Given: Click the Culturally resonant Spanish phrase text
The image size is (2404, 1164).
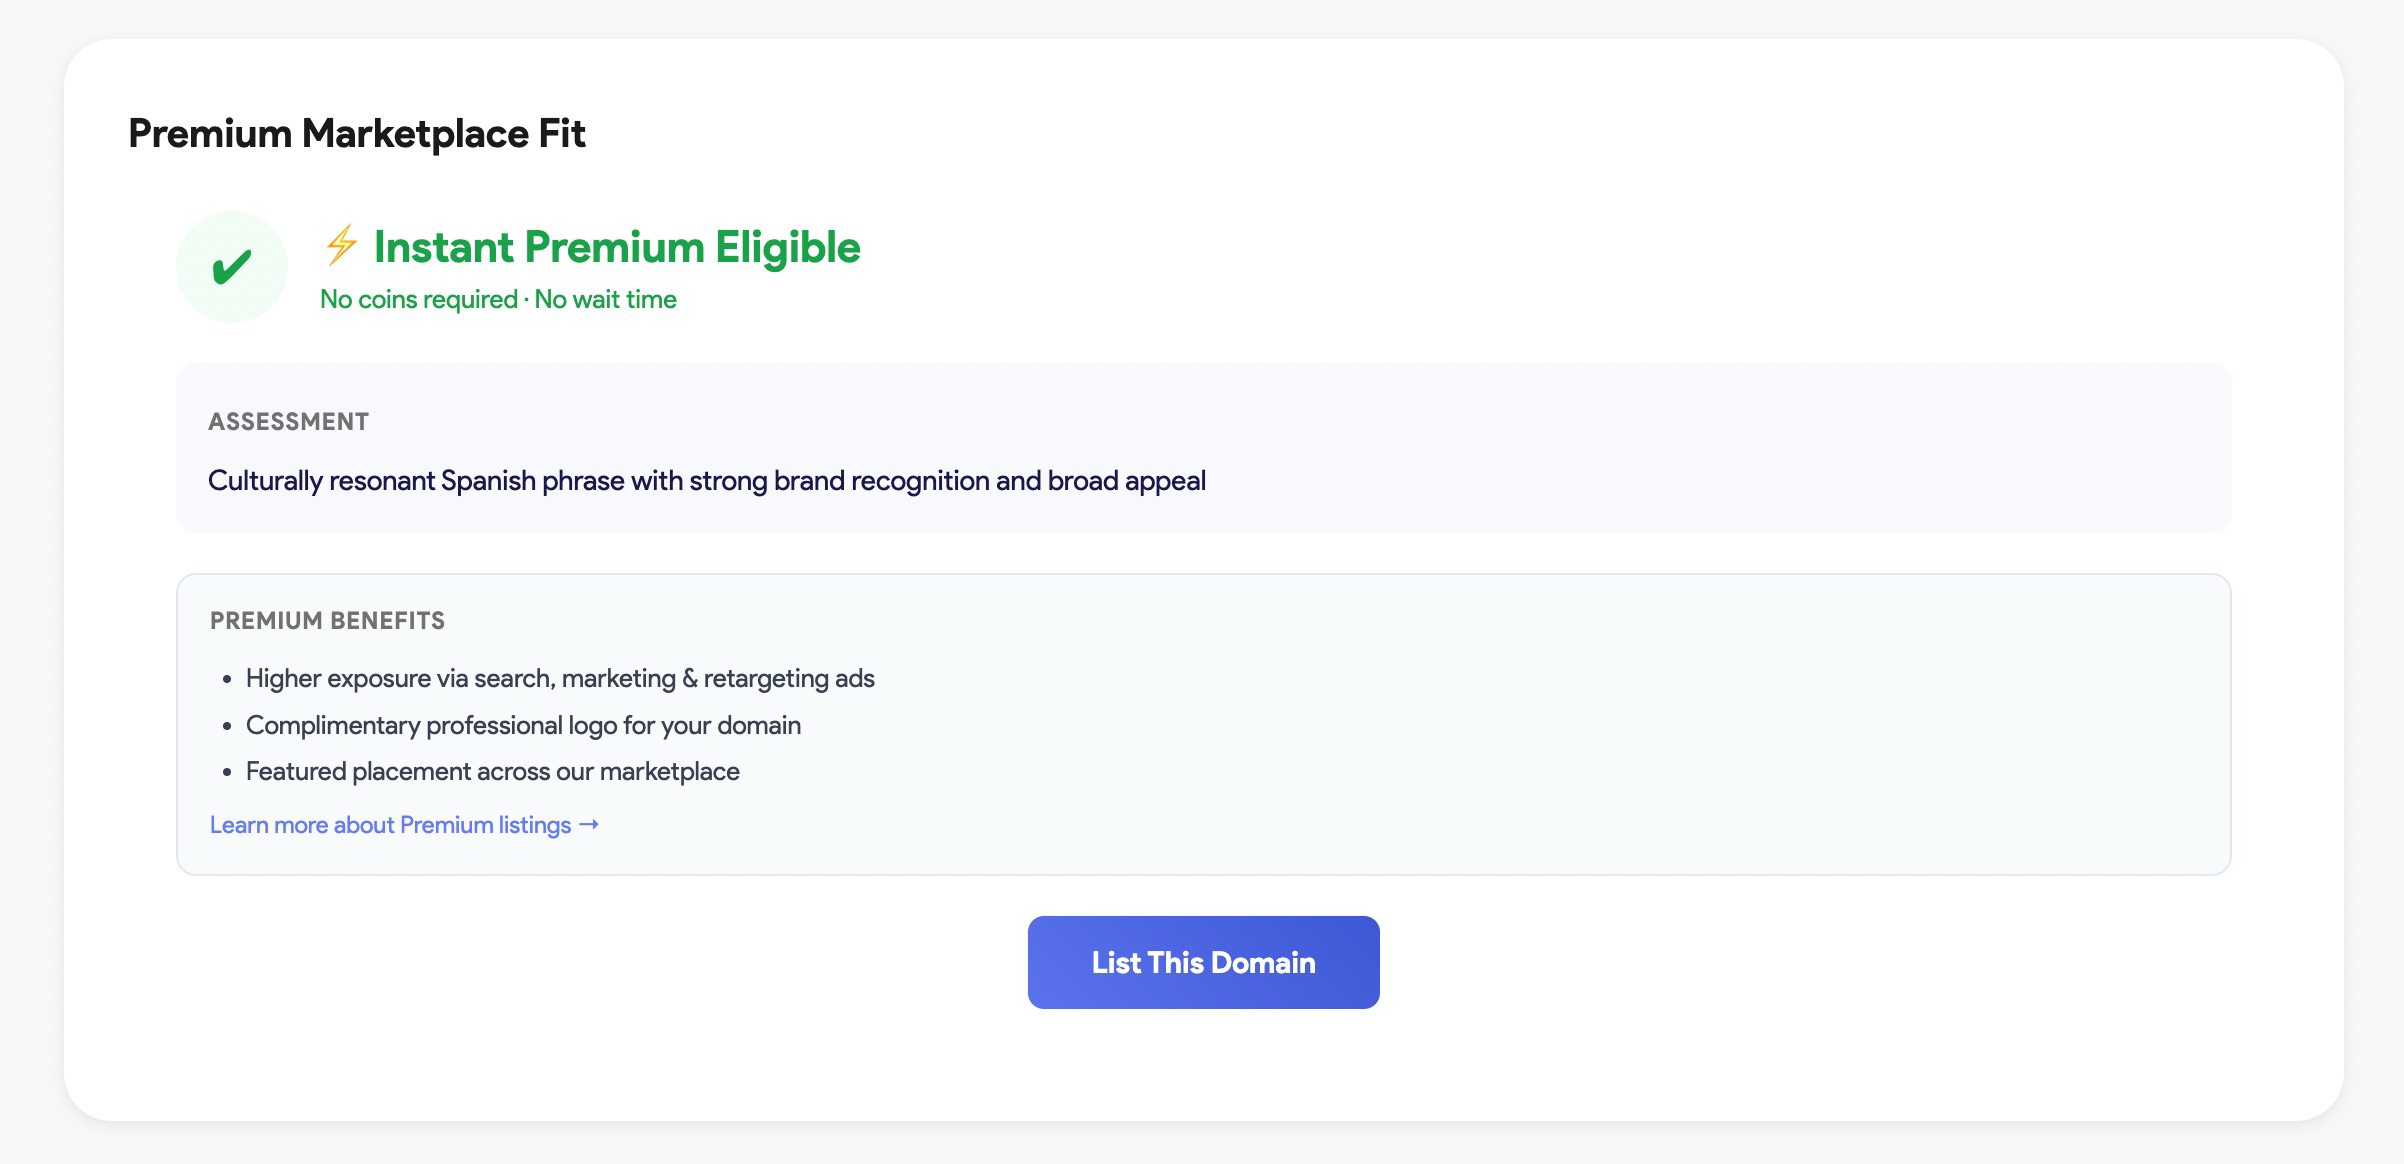Looking at the screenshot, I should pyautogui.click(x=706, y=481).
